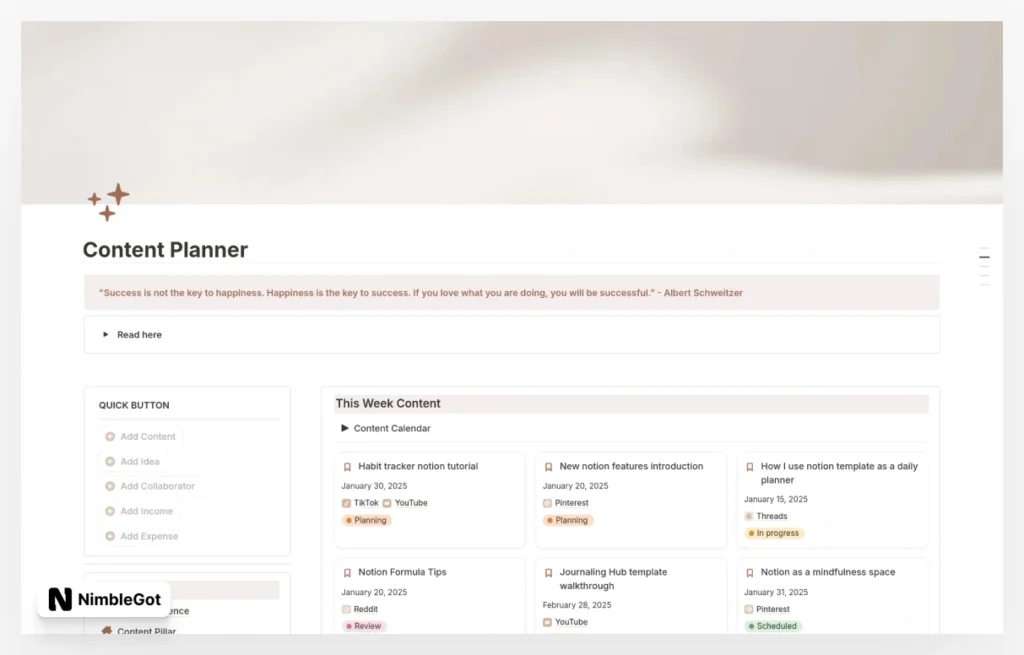The image size is (1024, 655).
Task: Click the January 31, 2025 date
Action: (x=776, y=592)
